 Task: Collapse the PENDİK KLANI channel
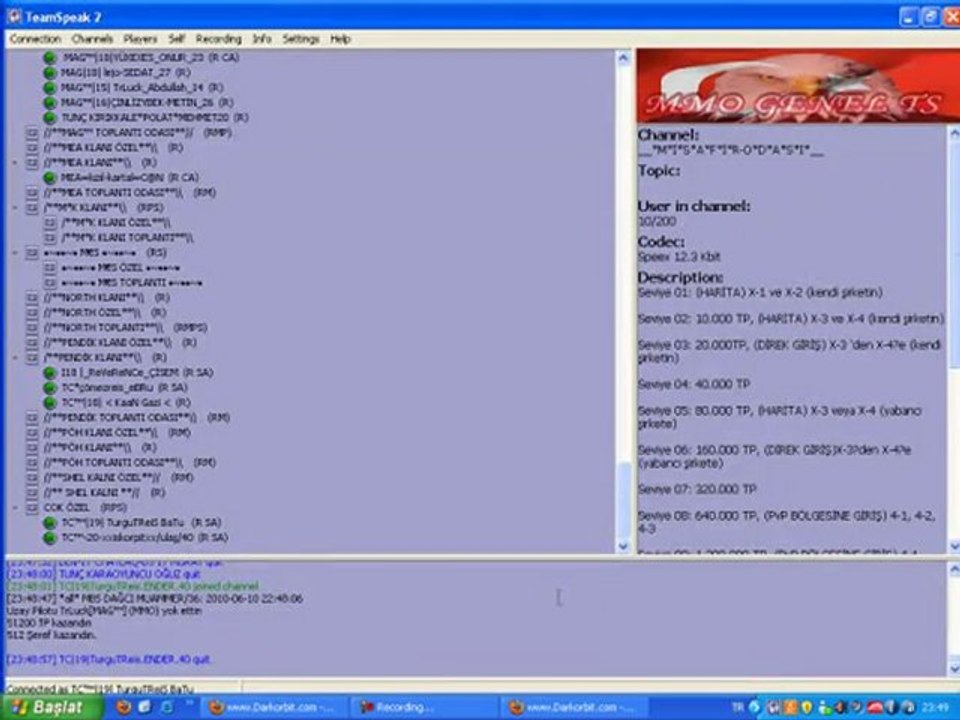[x=15, y=358]
